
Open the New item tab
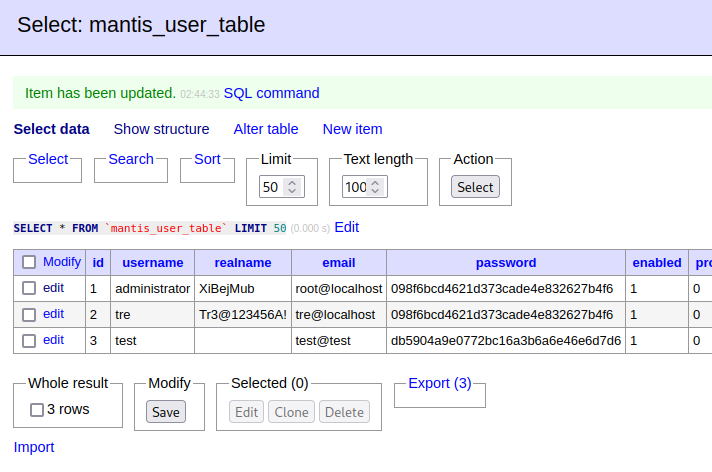(352, 129)
